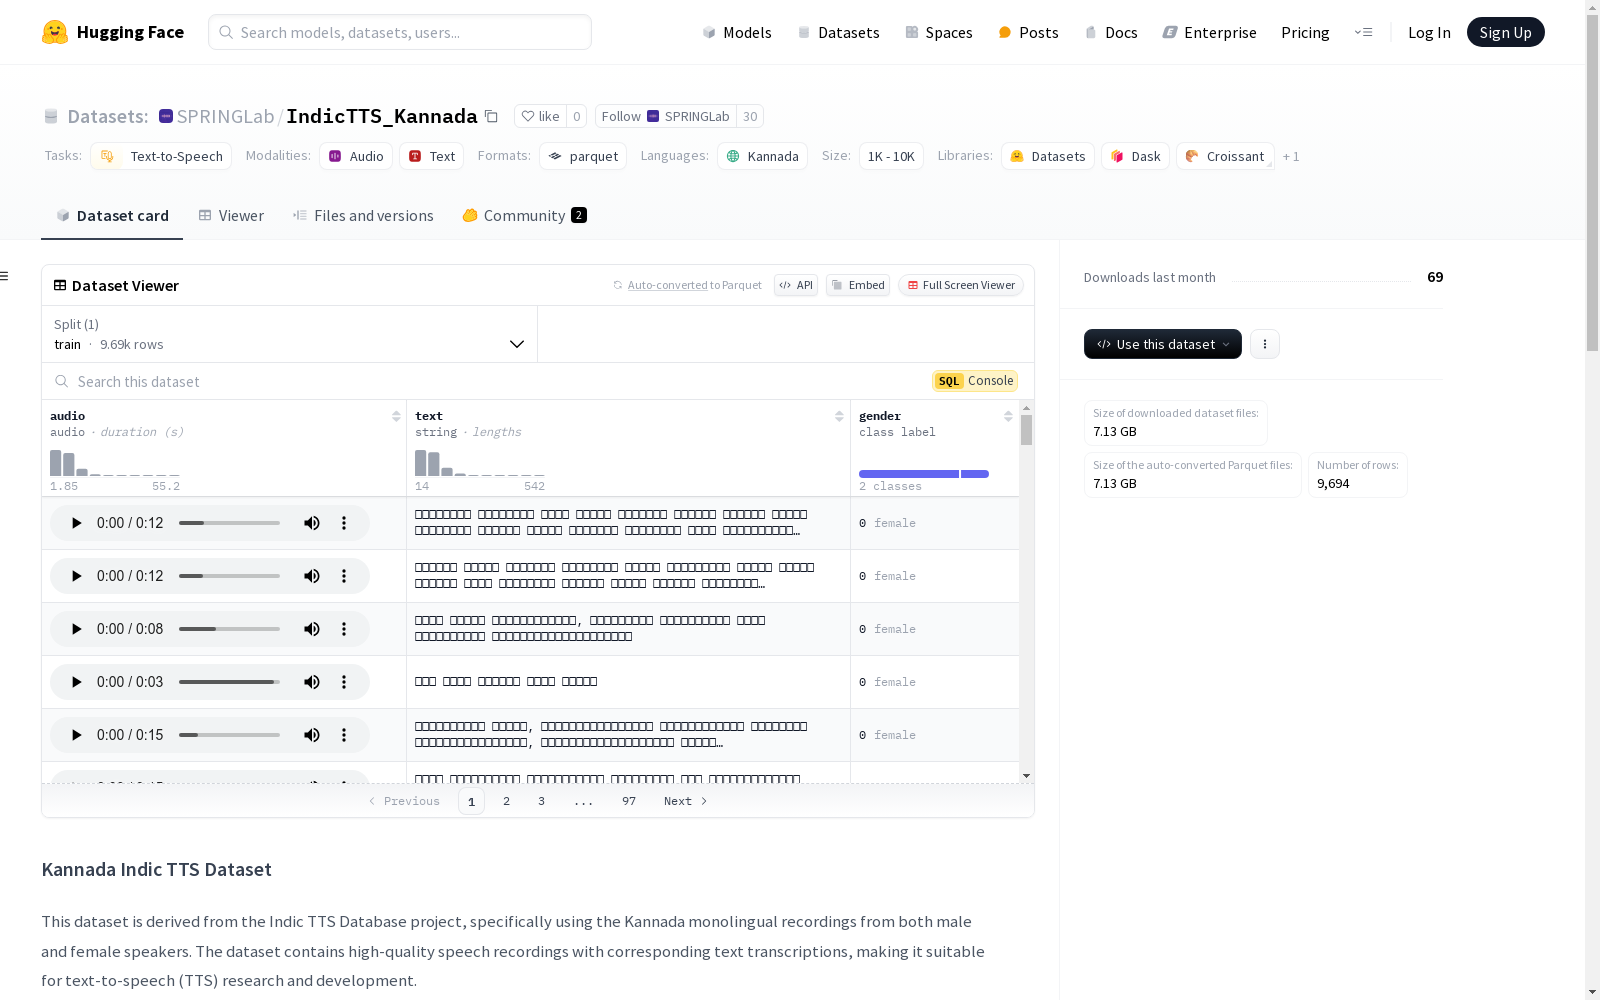1600x1000 pixels.
Task: Open more options for first audio player
Action: (x=344, y=523)
